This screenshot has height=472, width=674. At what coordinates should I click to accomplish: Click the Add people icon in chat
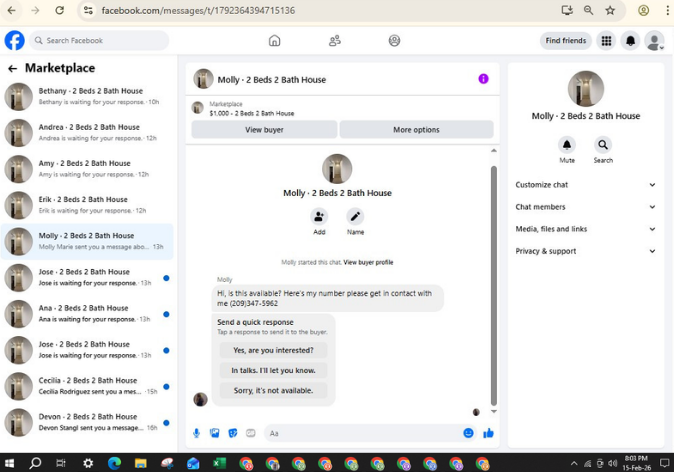click(x=319, y=216)
